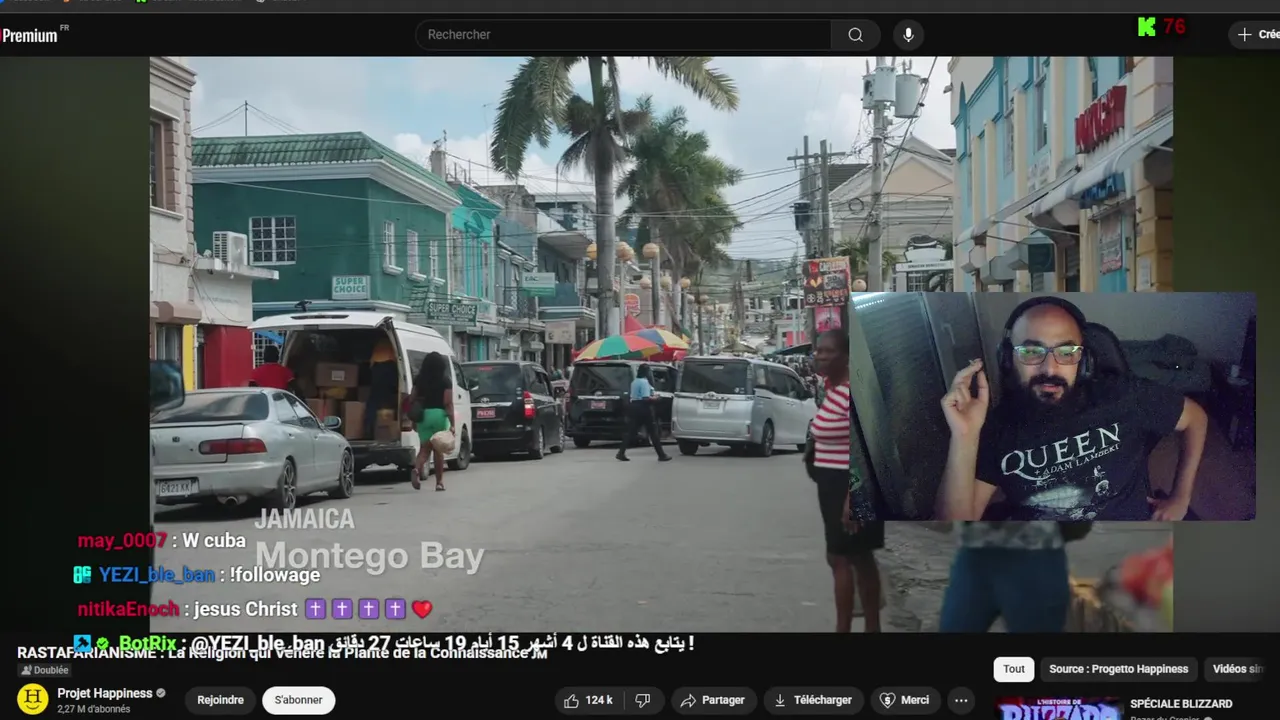The height and width of the screenshot is (720, 1280).
Task: Open the Projet Happiness channel avatar
Action: coord(33,699)
